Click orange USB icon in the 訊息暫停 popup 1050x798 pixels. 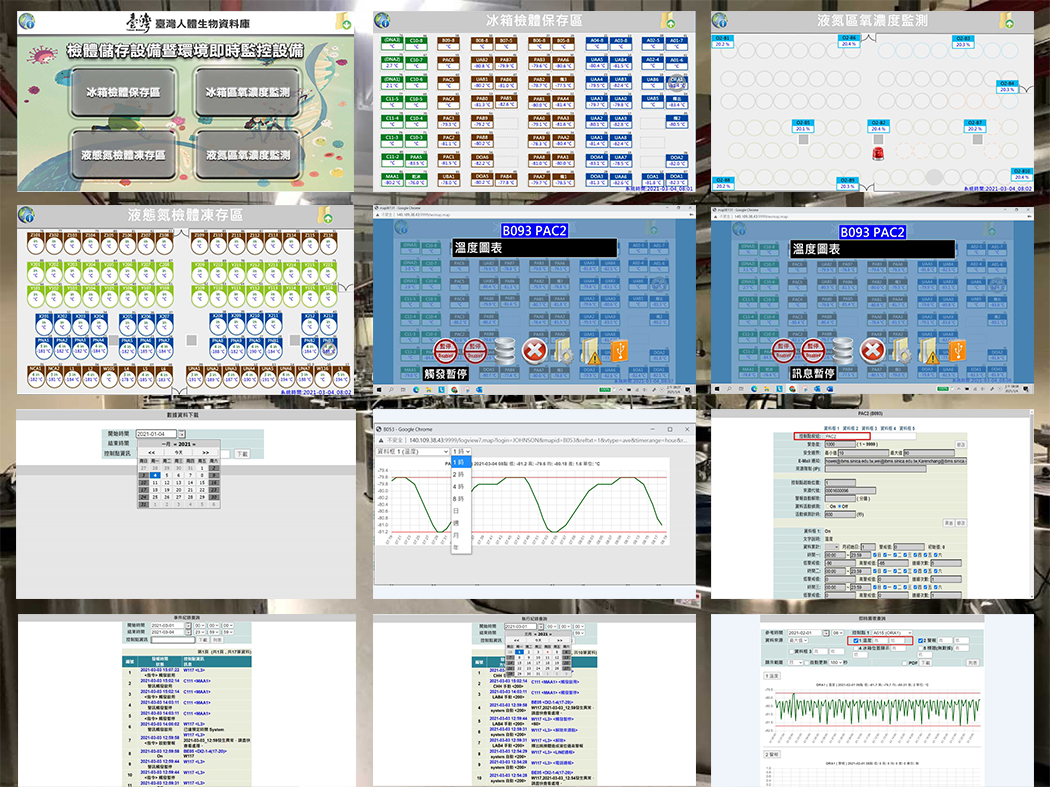point(958,350)
